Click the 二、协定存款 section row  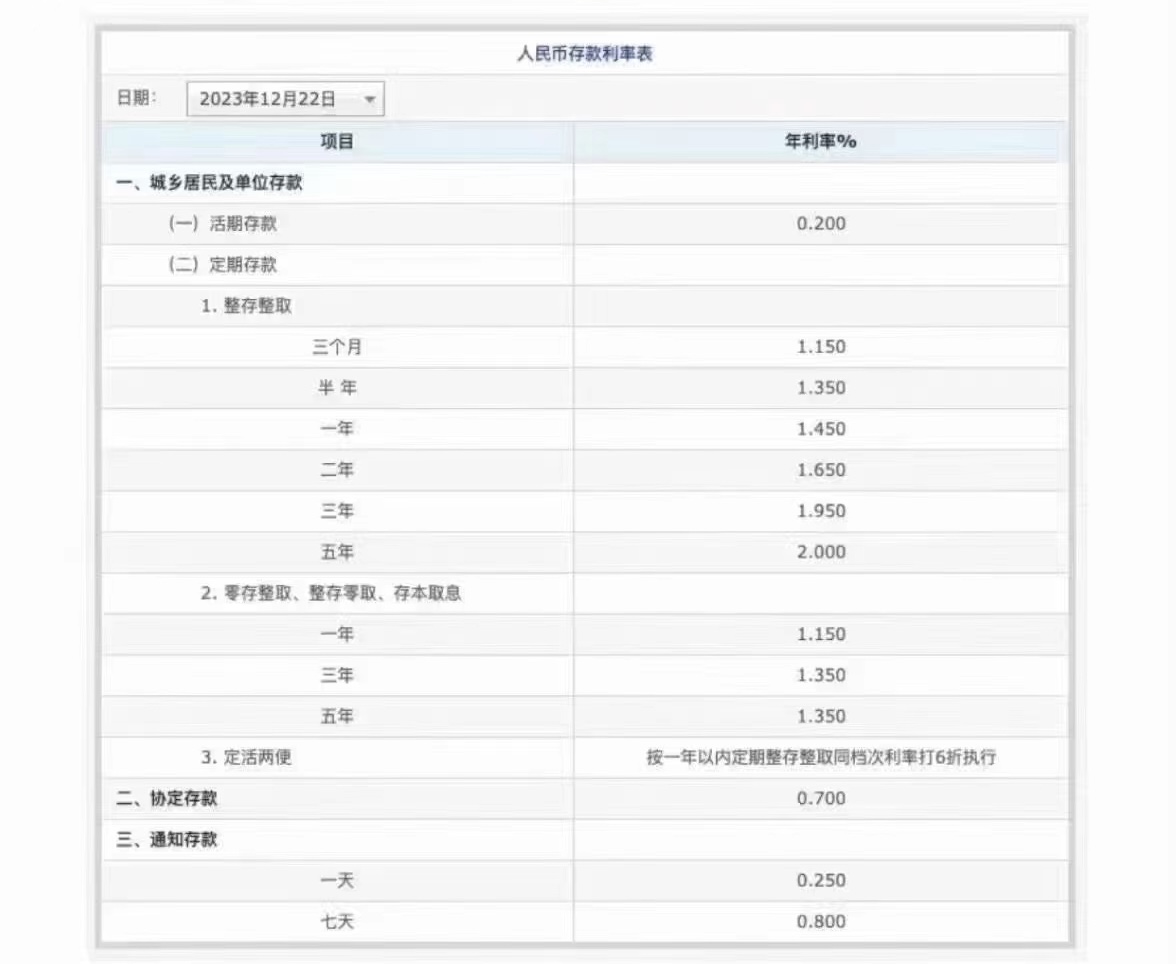pos(167,798)
